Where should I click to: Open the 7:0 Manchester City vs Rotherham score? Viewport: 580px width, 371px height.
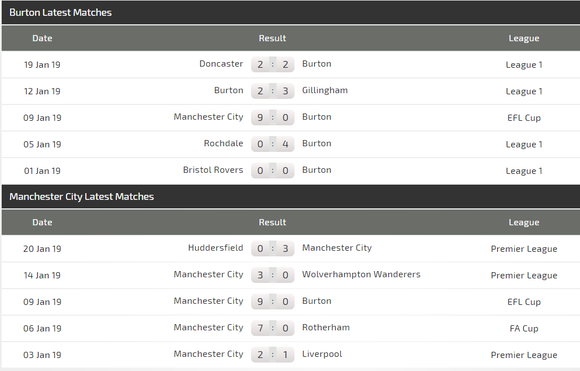(x=273, y=328)
